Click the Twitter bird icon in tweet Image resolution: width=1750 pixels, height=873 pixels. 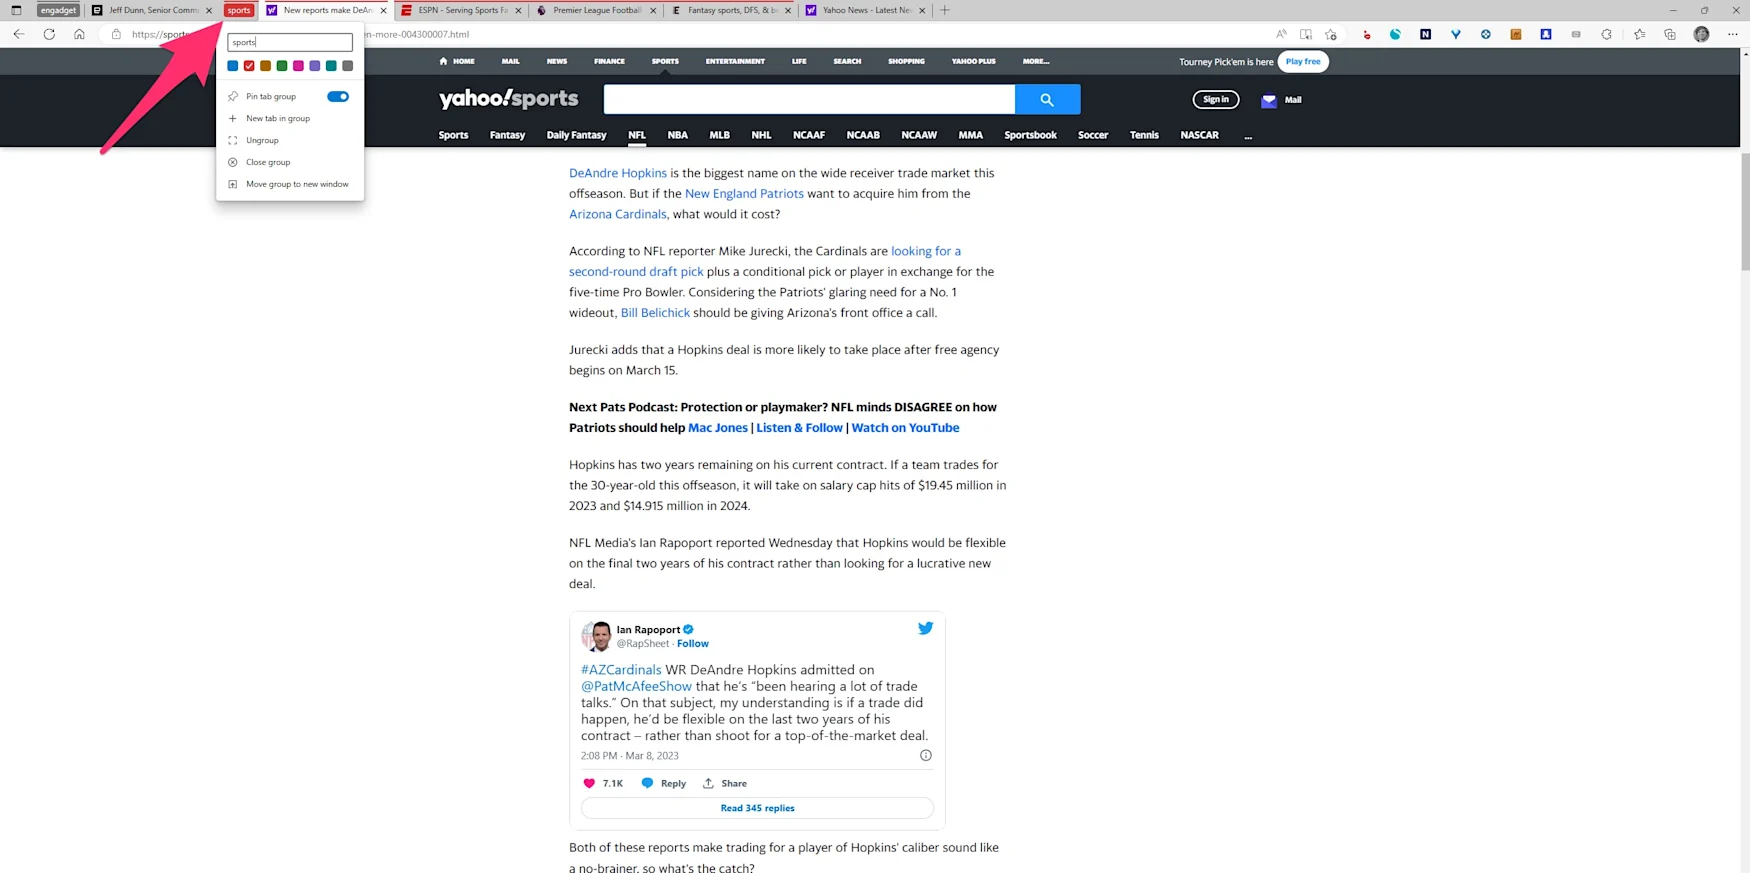pyautogui.click(x=925, y=628)
